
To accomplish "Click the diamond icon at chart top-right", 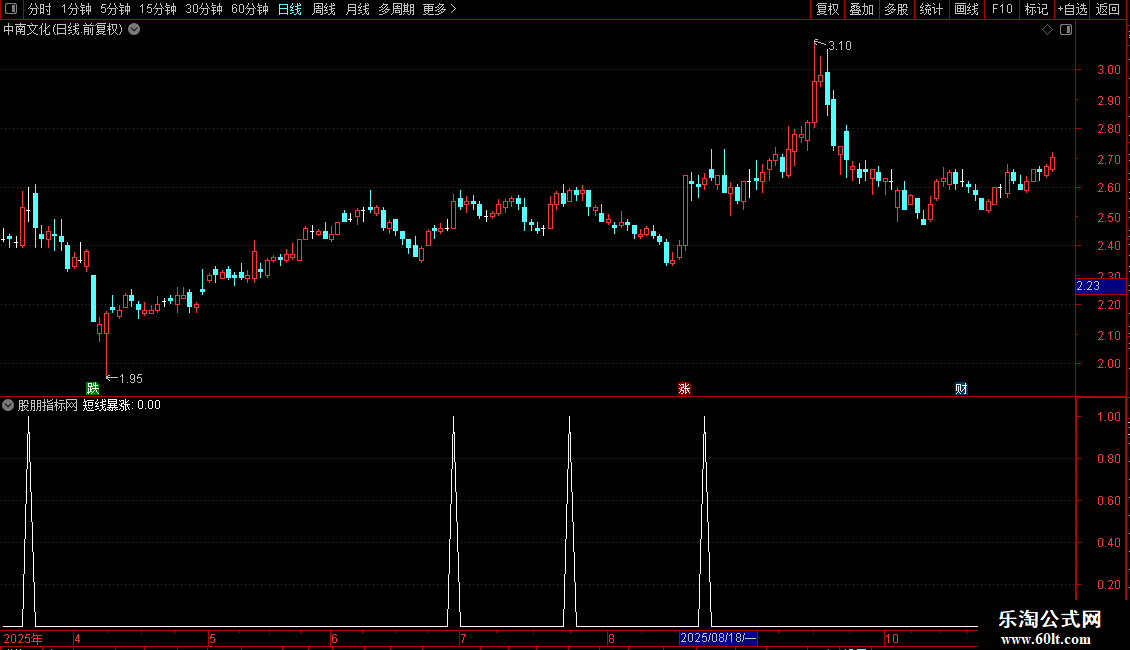I will [1048, 30].
